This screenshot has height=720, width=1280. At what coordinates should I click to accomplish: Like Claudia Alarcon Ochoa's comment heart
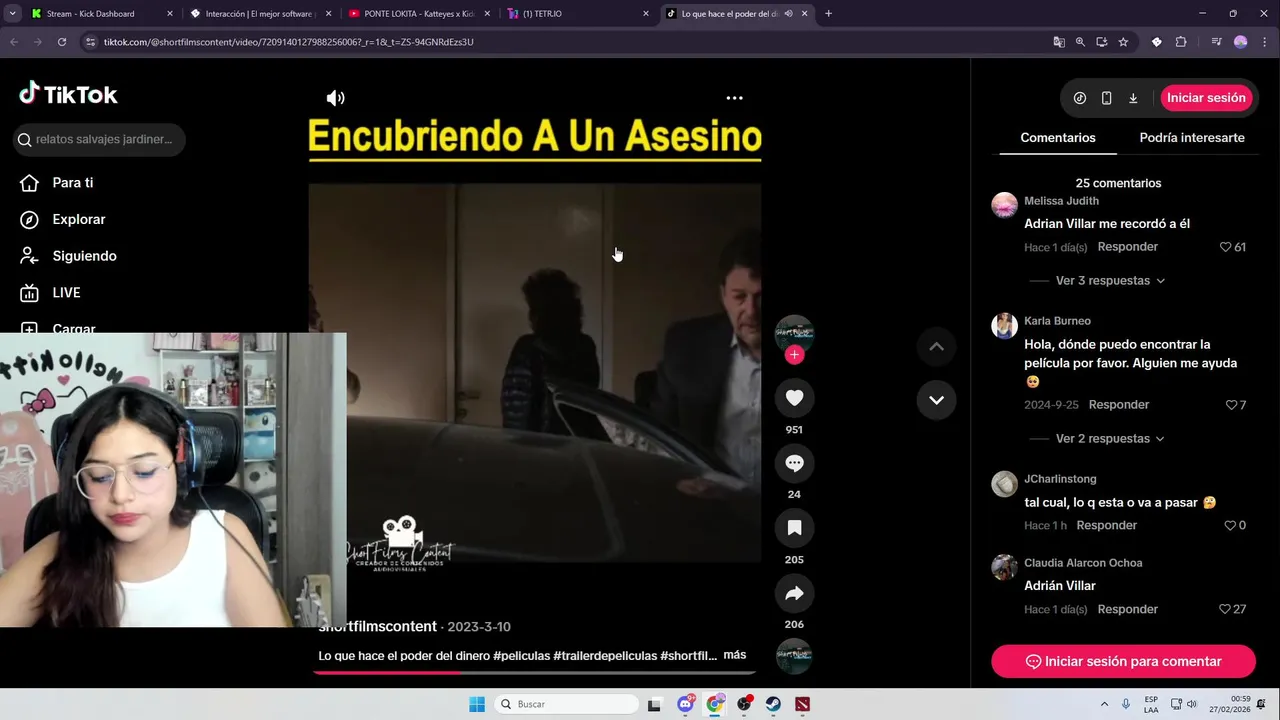coord(1225,609)
